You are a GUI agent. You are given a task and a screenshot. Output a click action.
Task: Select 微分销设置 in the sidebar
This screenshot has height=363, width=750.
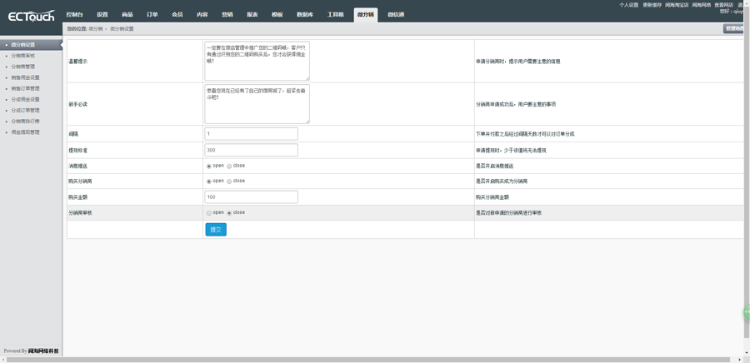pyautogui.click(x=31, y=44)
